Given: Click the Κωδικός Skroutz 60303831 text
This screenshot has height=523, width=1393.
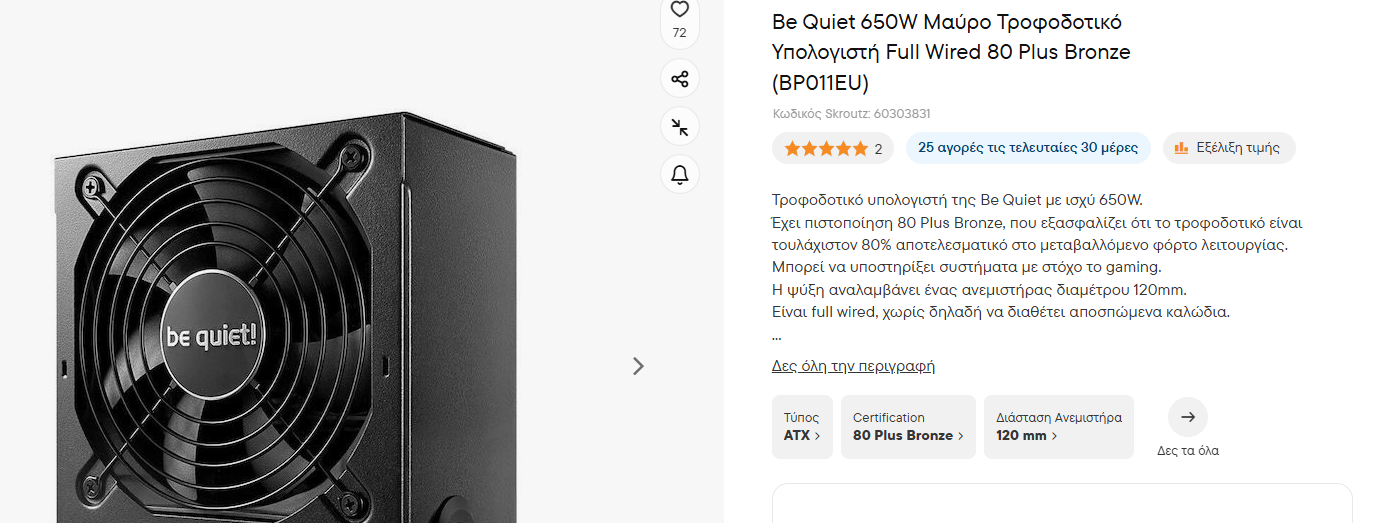Looking at the screenshot, I should tap(851, 114).
